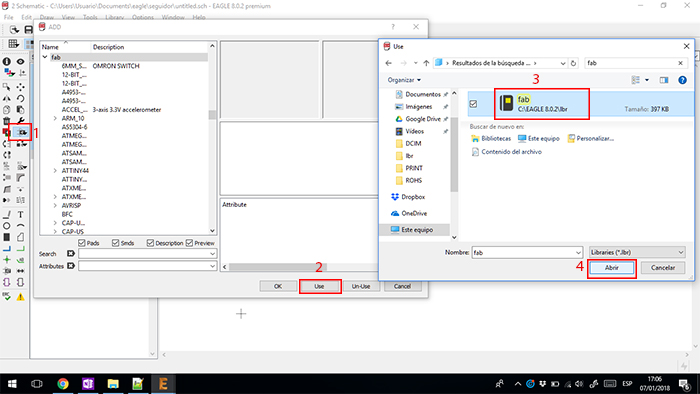This screenshot has width=700, height=394.
Task: Open the File menu
Action: 8,17
